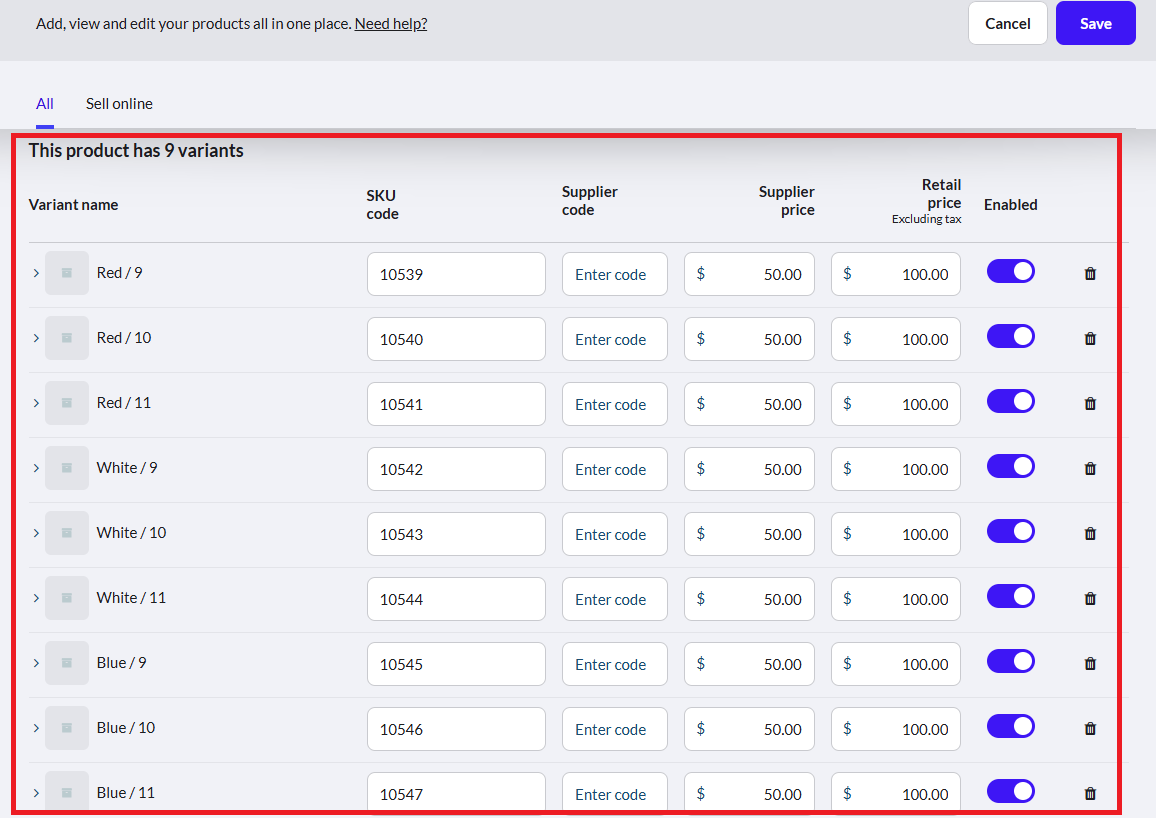Expand the White / 10 variant row

[36, 532]
